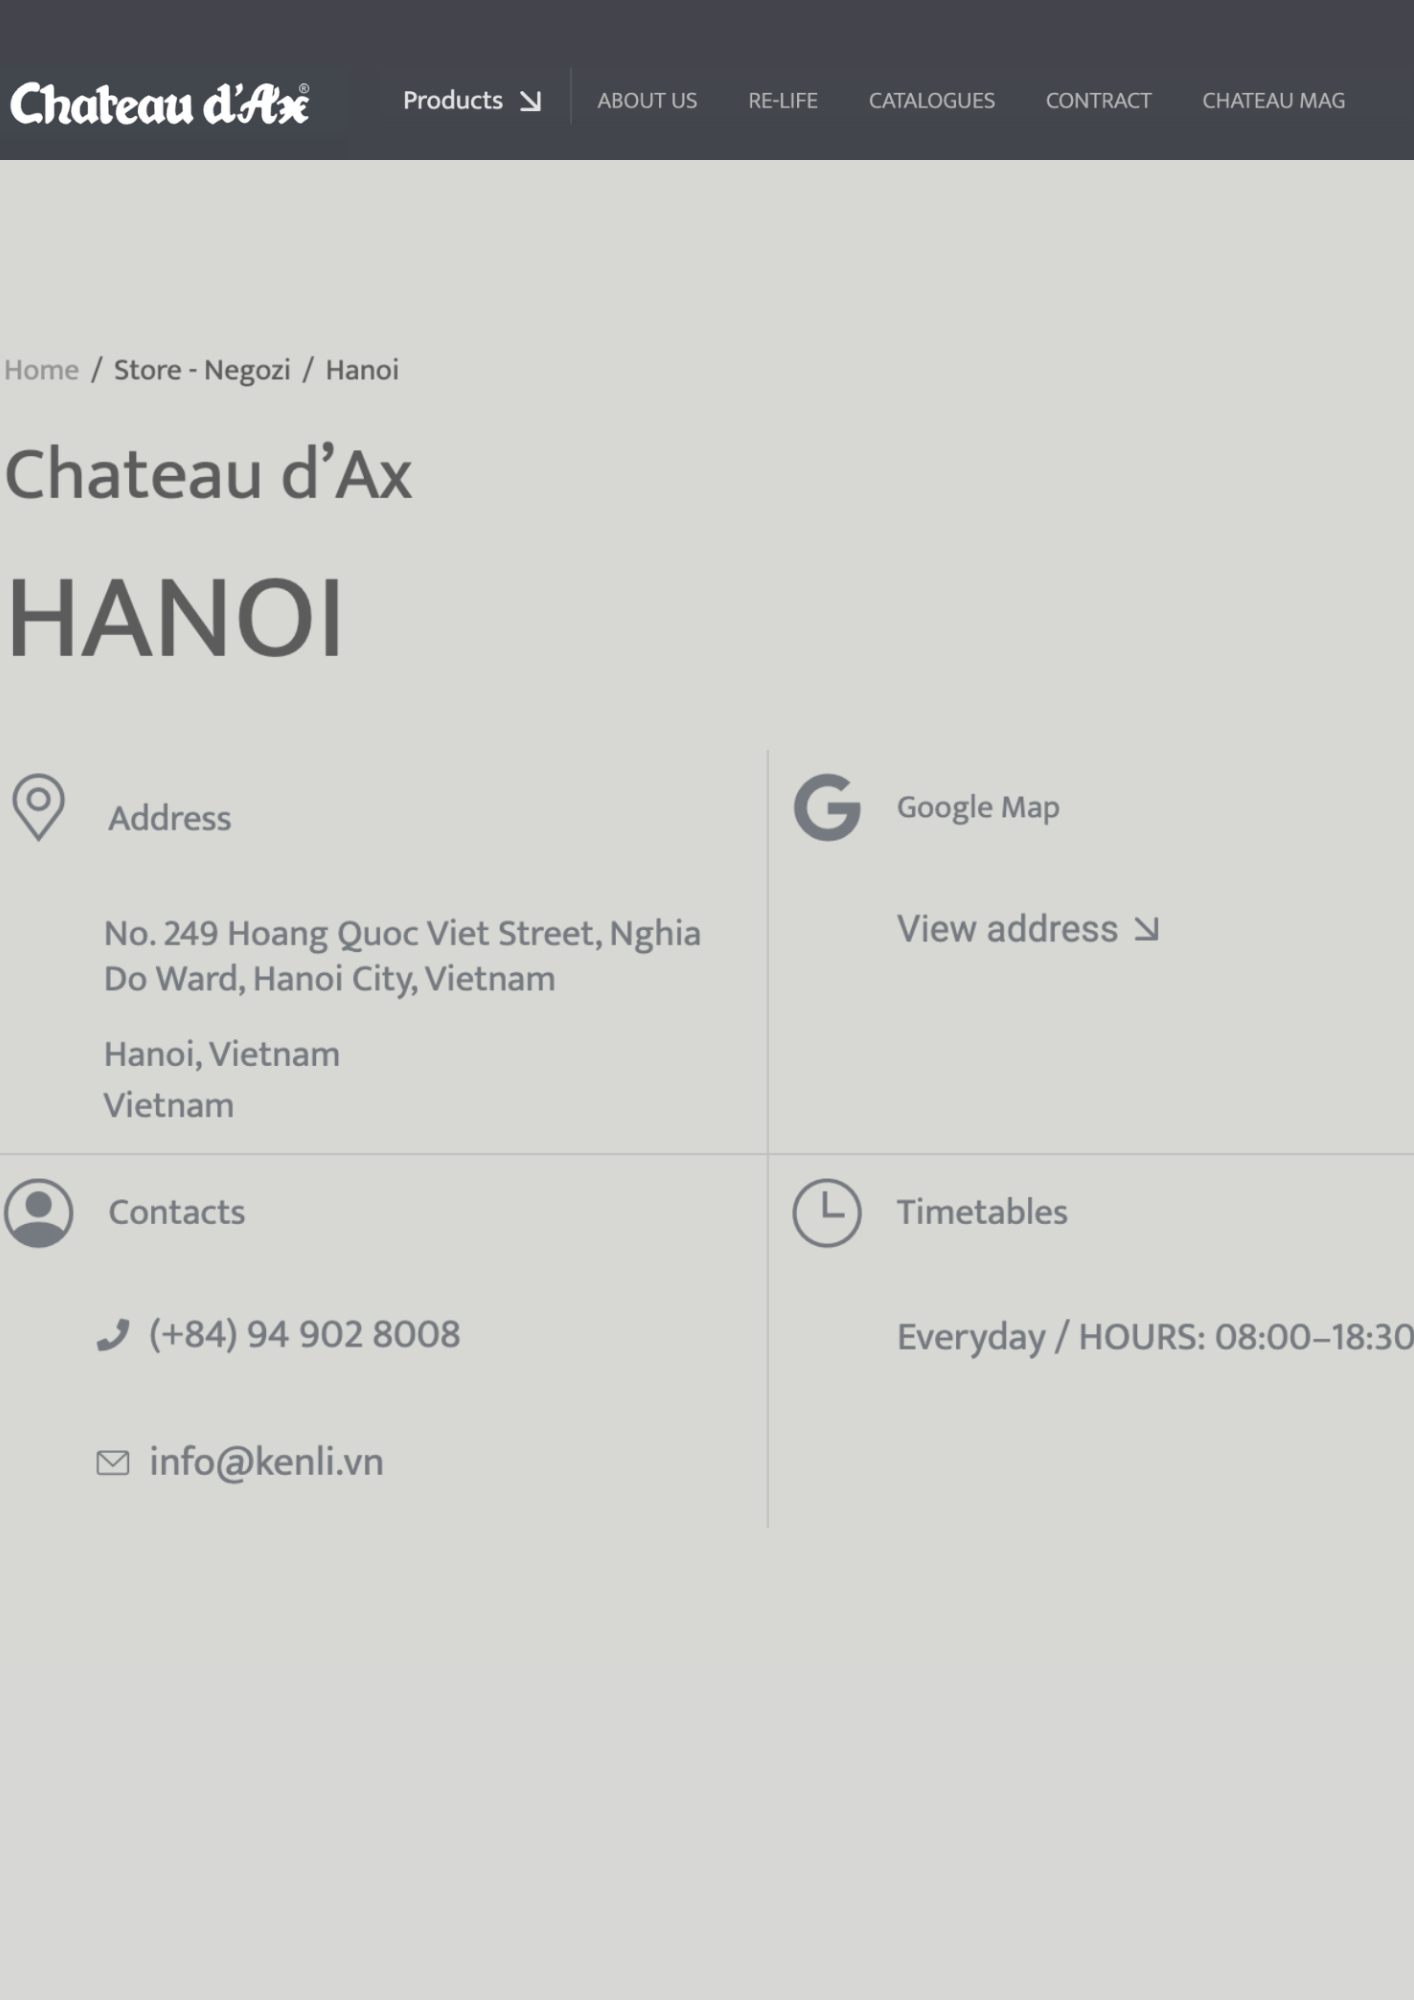Open Store - Negozi breadcrumb link
The width and height of the screenshot is (1414, 2000).
(202, 370)
